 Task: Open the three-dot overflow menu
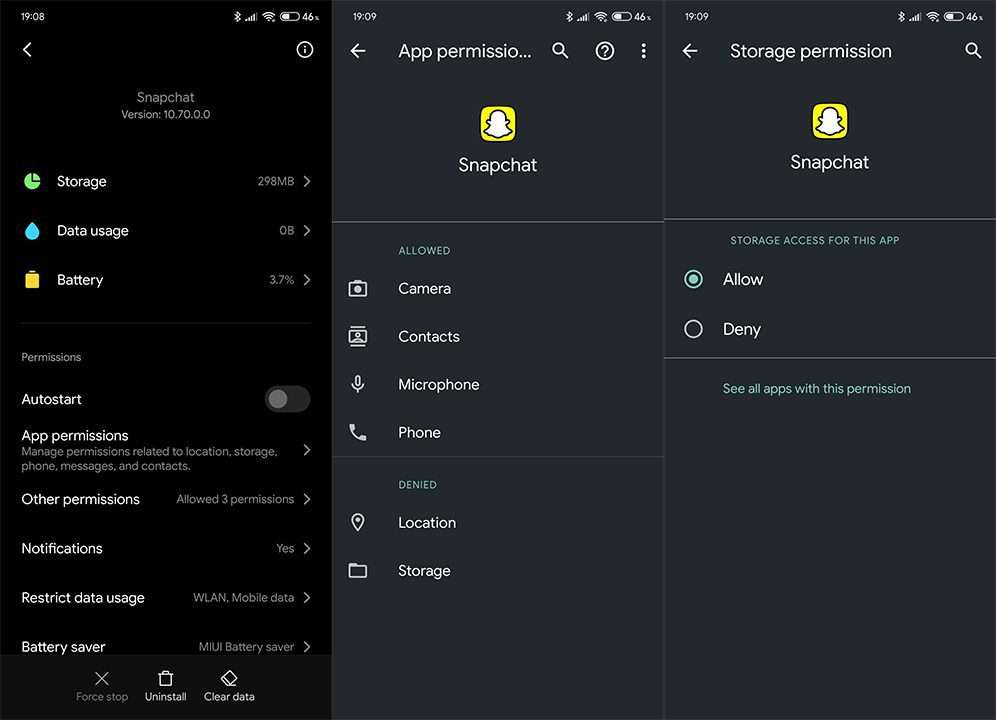tap(643, 51)
